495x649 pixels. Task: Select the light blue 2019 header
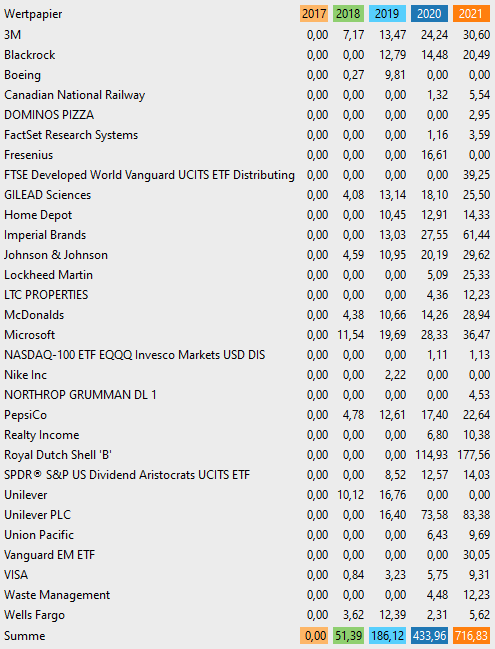(x=387, y=14)
